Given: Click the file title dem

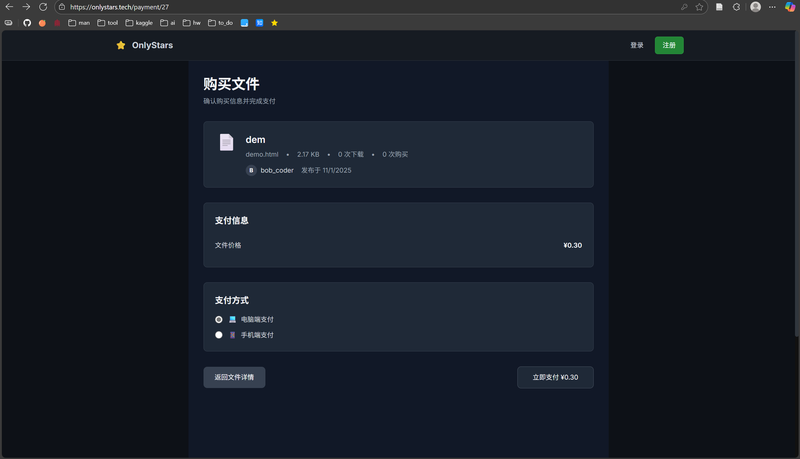Looking at the screenshot, I should click(x=255, y=140).
